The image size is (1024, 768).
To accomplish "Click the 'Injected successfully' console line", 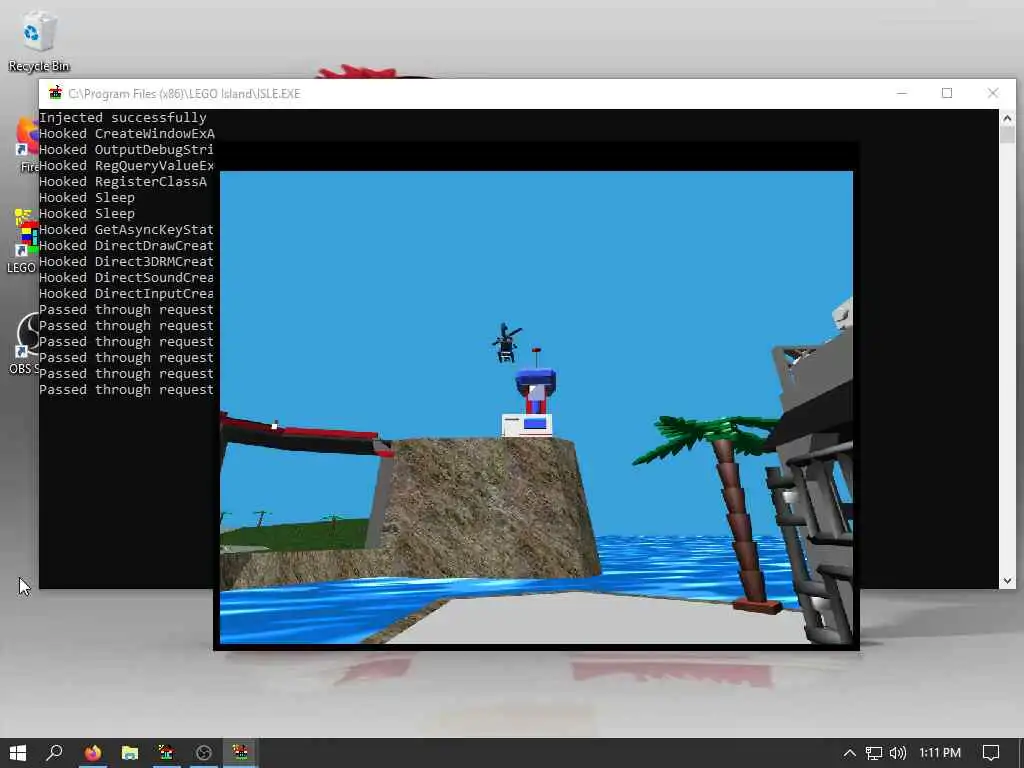I will (123, 118).
